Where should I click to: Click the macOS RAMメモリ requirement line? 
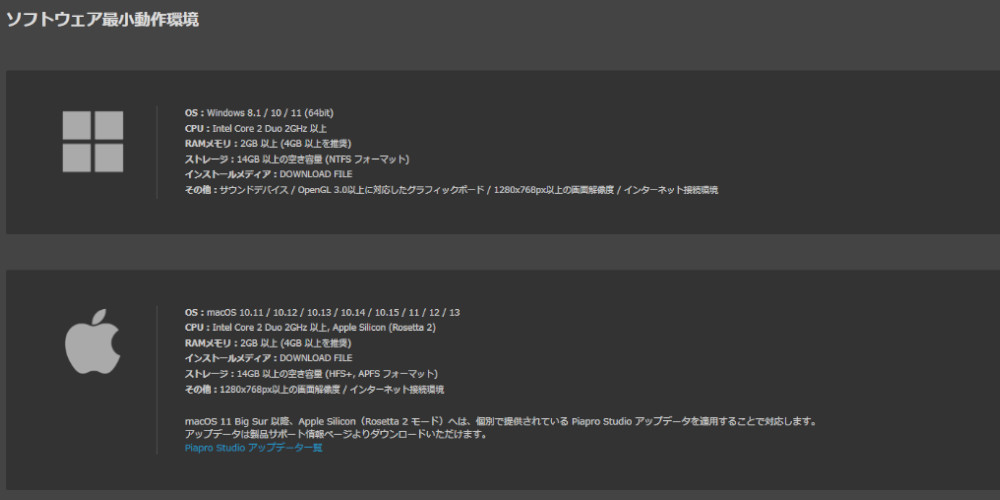point(268,343)
